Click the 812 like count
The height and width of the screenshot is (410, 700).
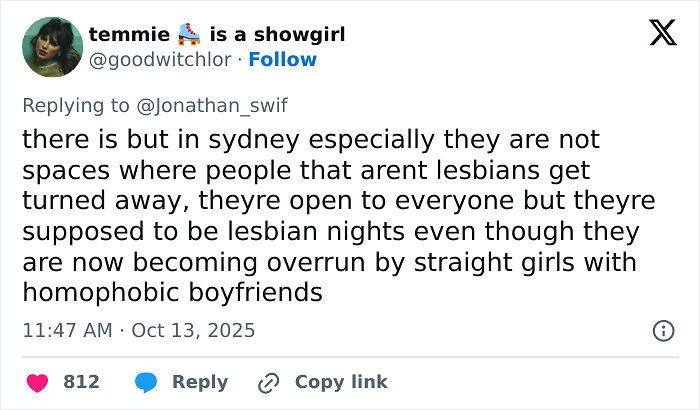pos(81,382)
